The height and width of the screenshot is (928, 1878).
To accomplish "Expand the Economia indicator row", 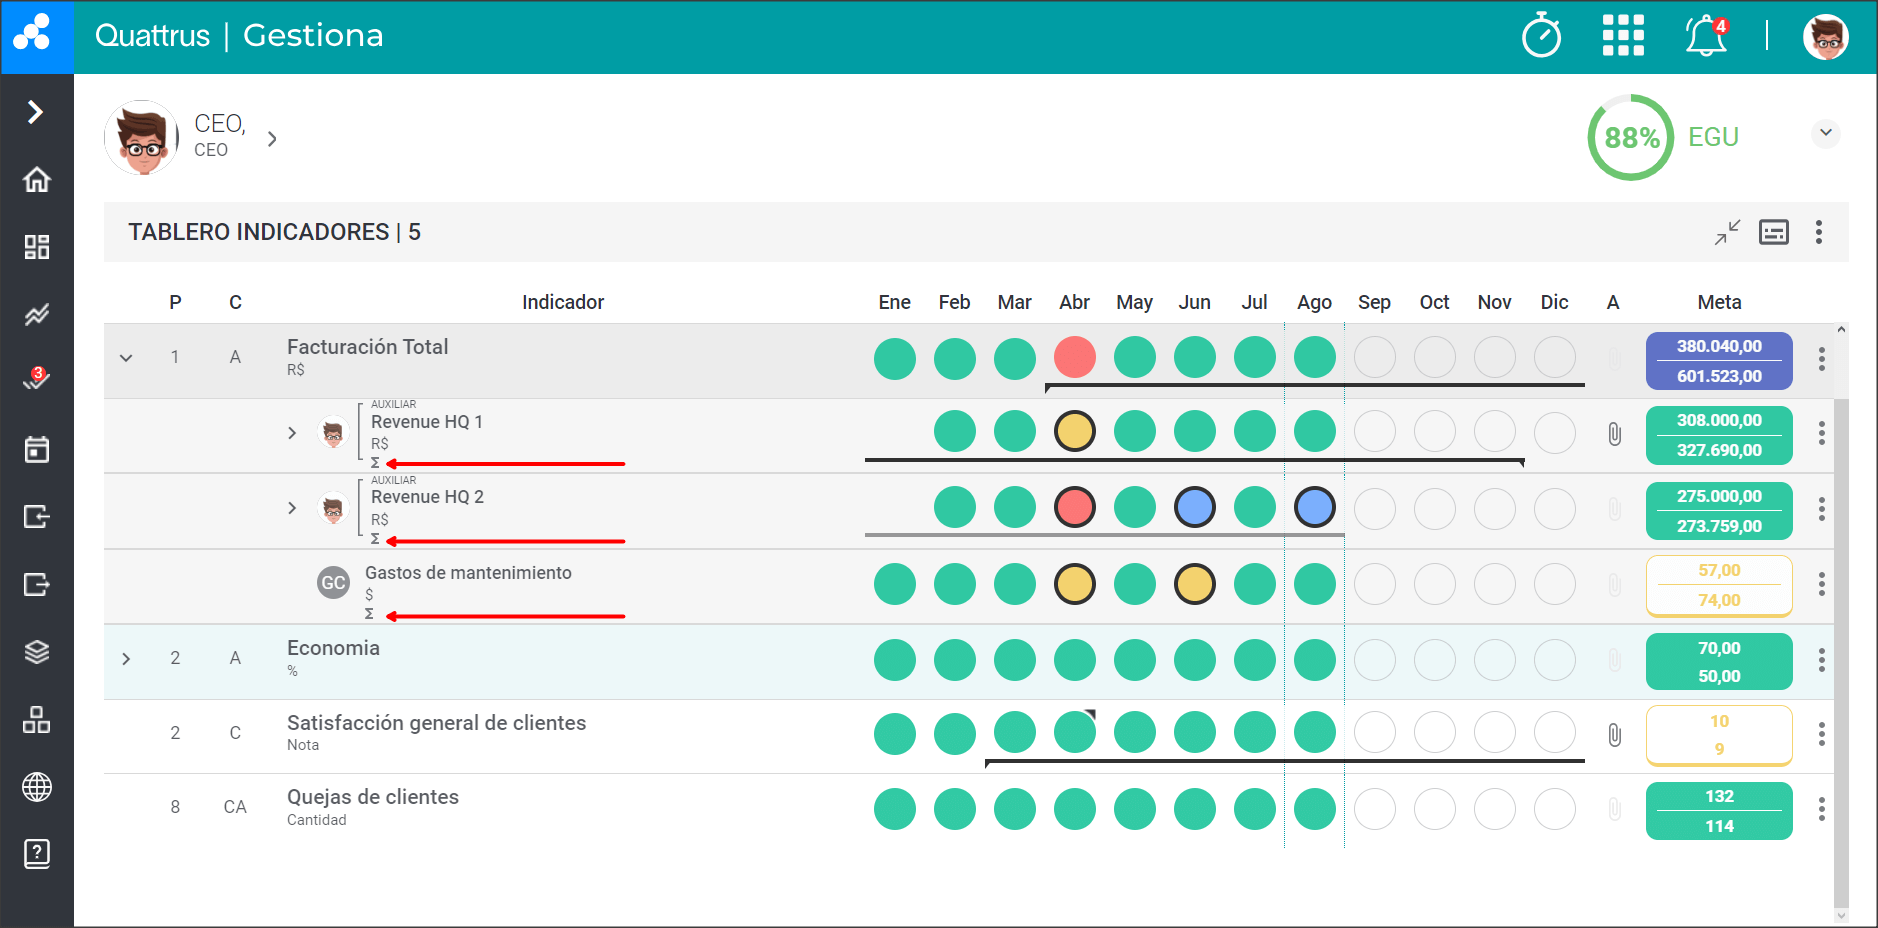I will (126, 659).
